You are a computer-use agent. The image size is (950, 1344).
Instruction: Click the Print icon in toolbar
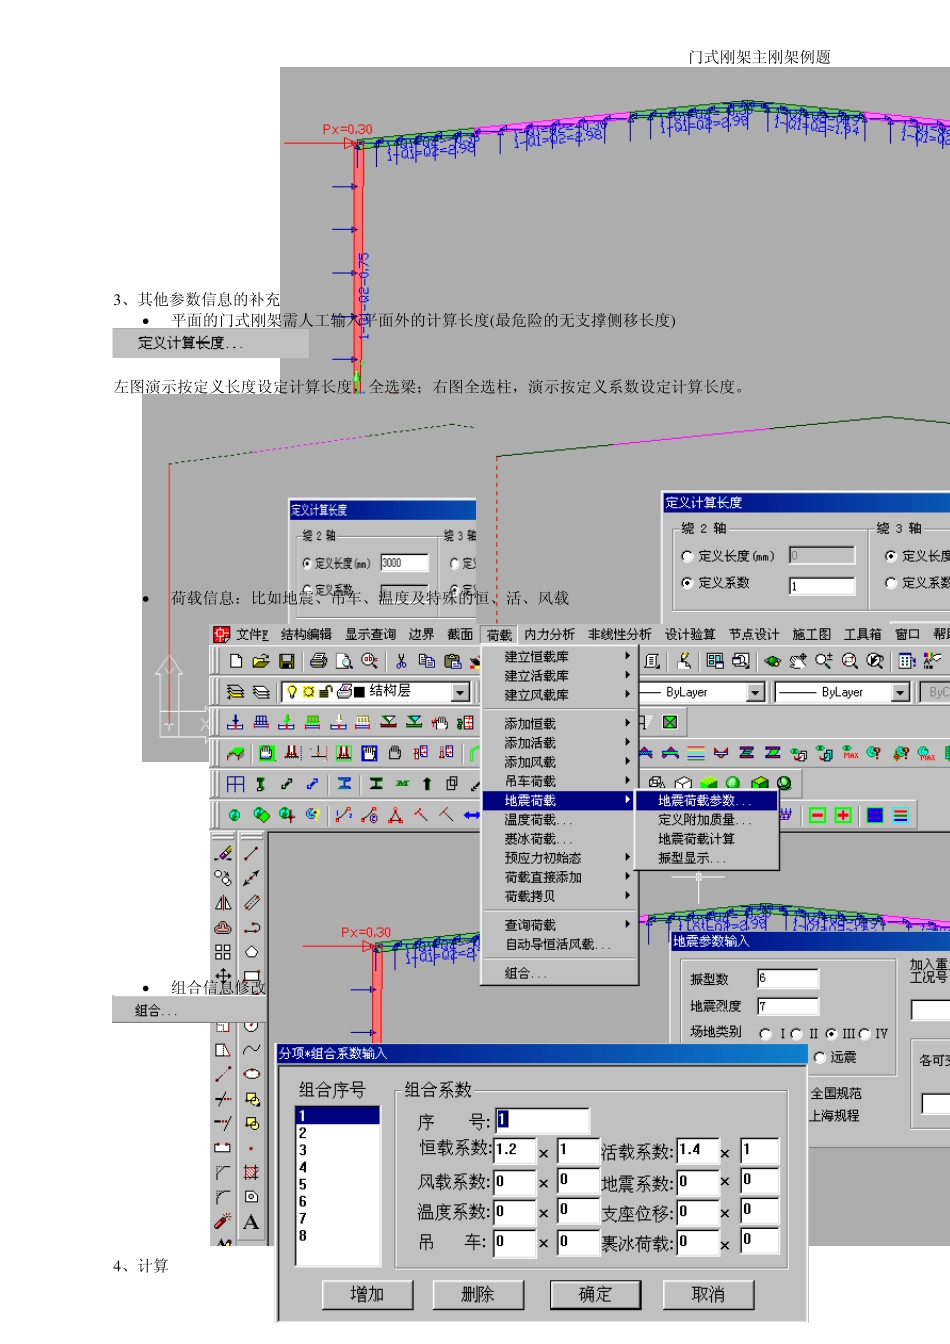click(318, 661)
